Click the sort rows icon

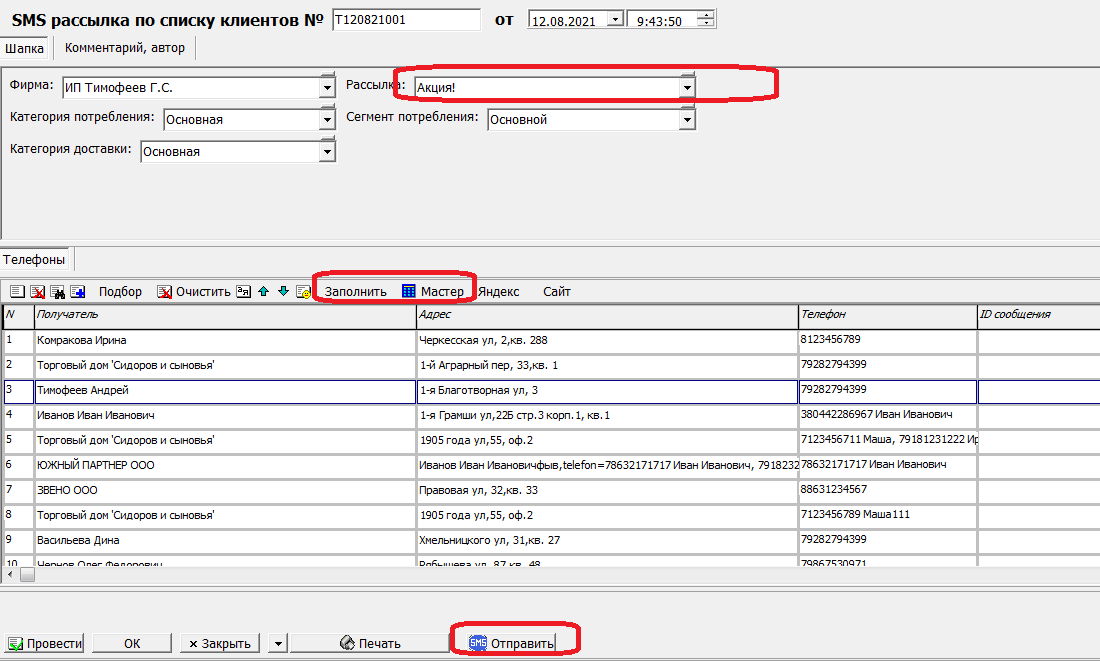244,292
